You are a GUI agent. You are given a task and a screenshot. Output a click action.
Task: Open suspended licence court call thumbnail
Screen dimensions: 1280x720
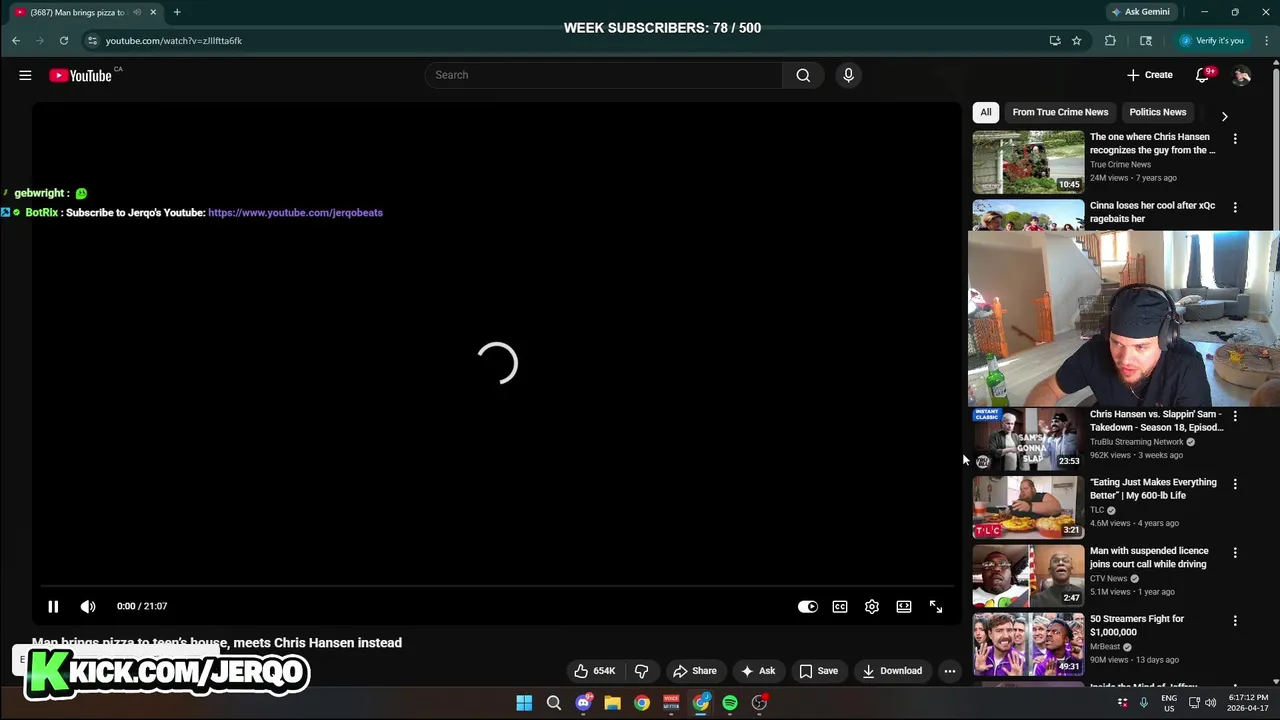click(1028, 575)
